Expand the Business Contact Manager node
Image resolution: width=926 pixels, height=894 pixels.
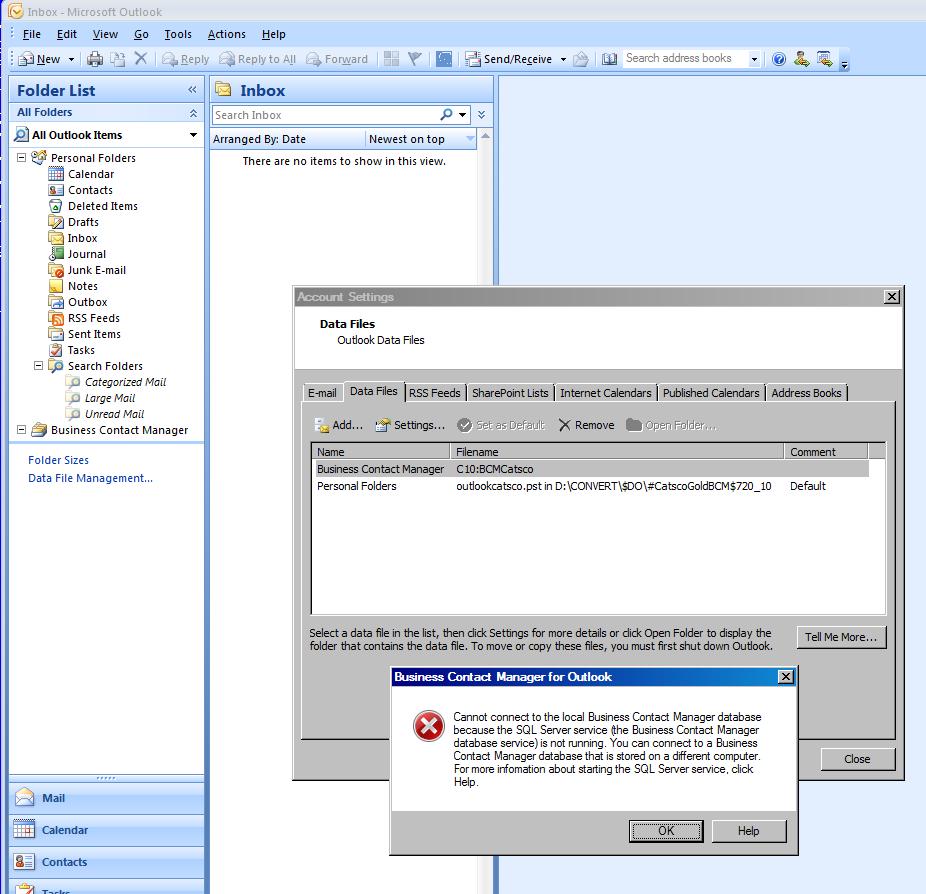22,430
